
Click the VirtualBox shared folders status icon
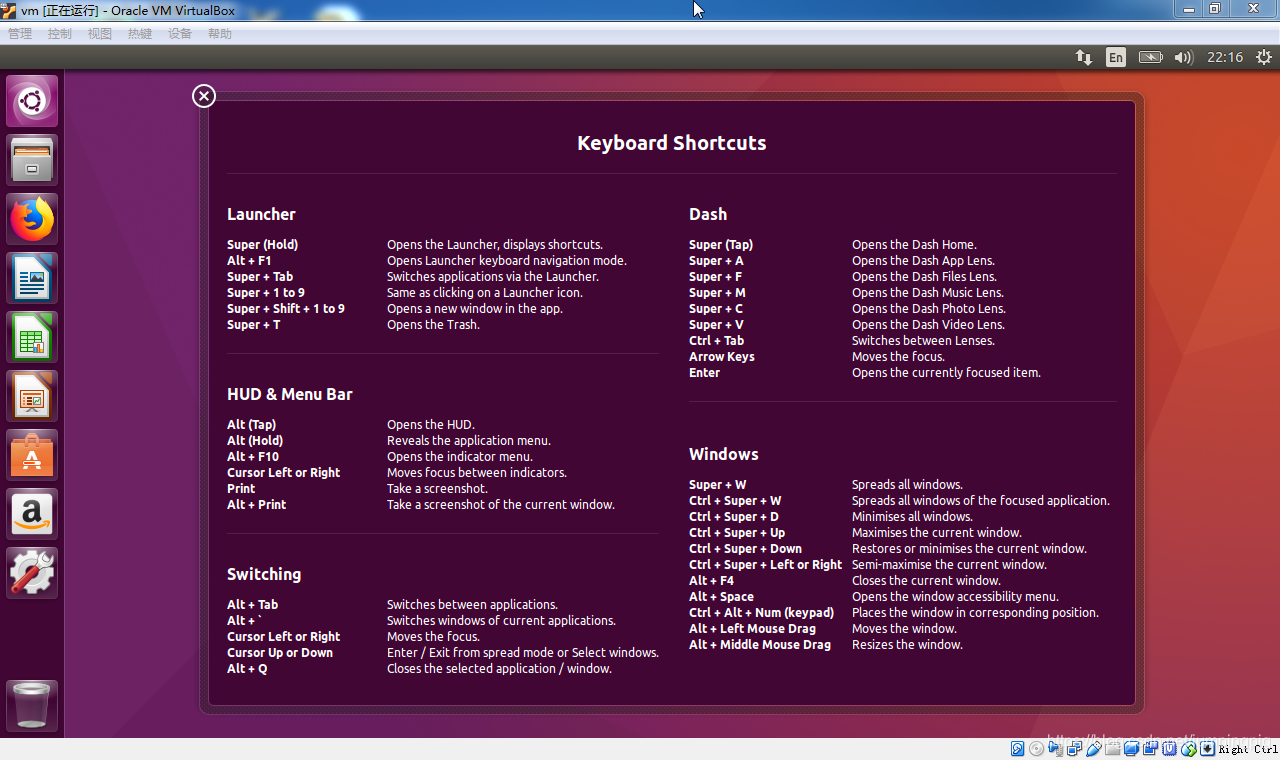coord(1113,748)
